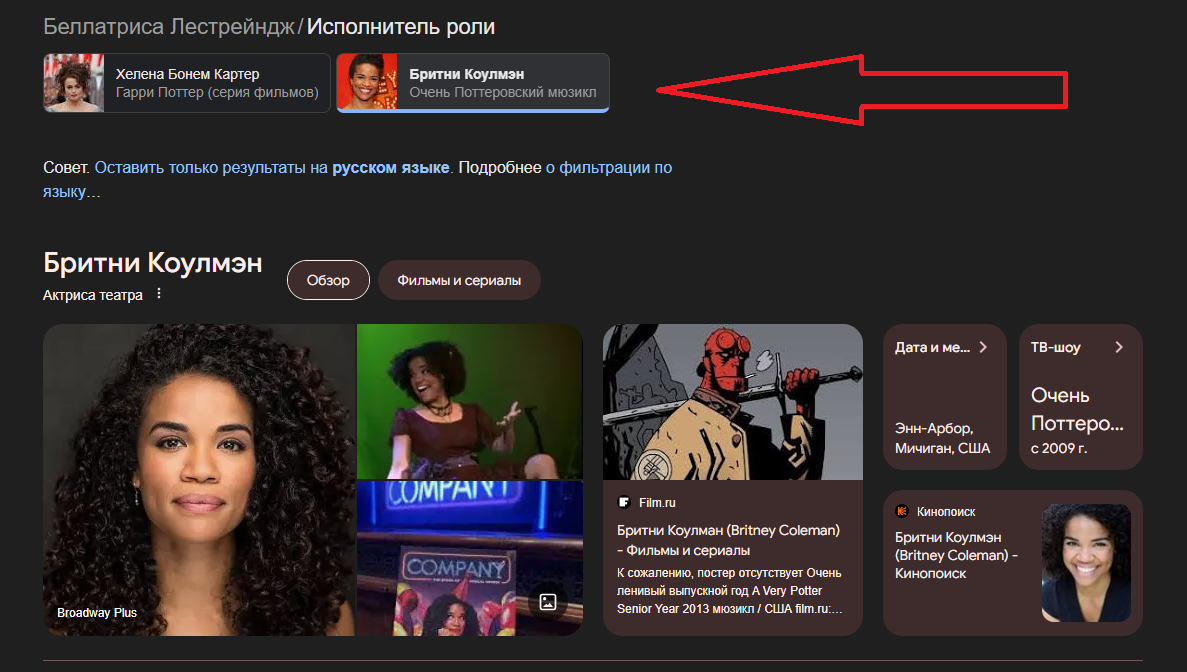The image size is (1187, 672).
Task: Click Кинопоиск source name label
Action: [x=946, y=512]
